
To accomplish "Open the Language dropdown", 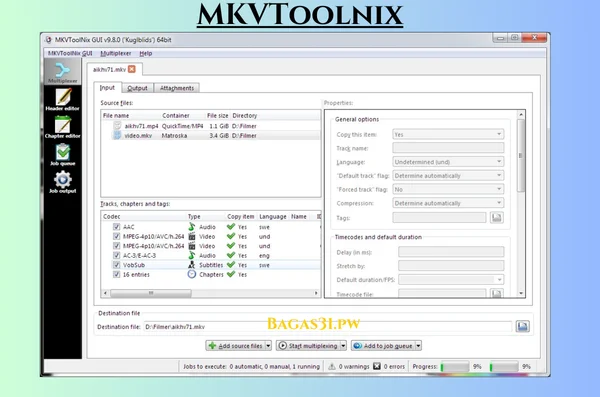I will tap(448, 162).
